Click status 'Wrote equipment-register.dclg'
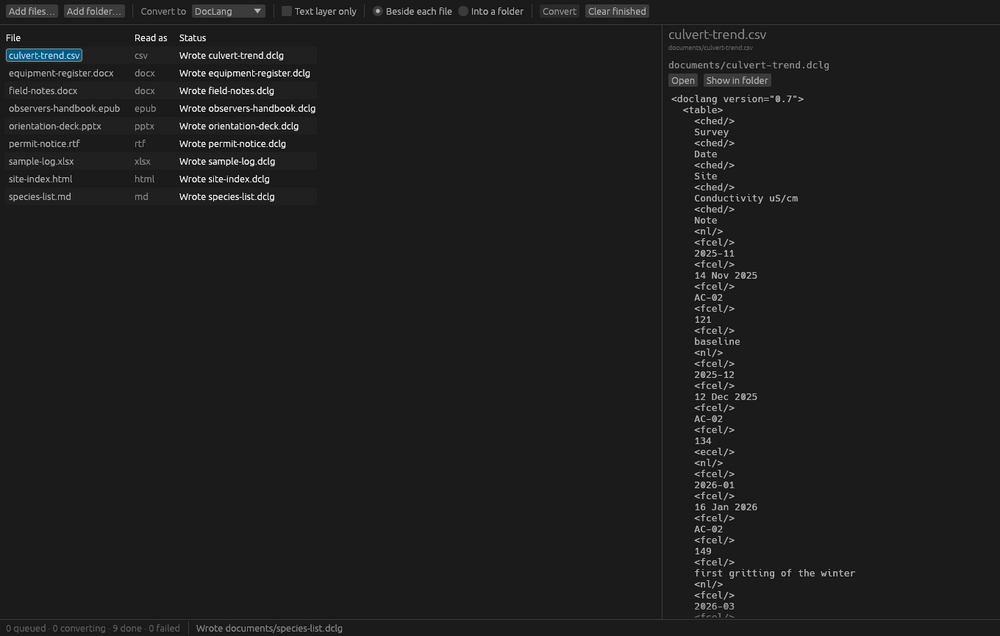 coord(245,73)
